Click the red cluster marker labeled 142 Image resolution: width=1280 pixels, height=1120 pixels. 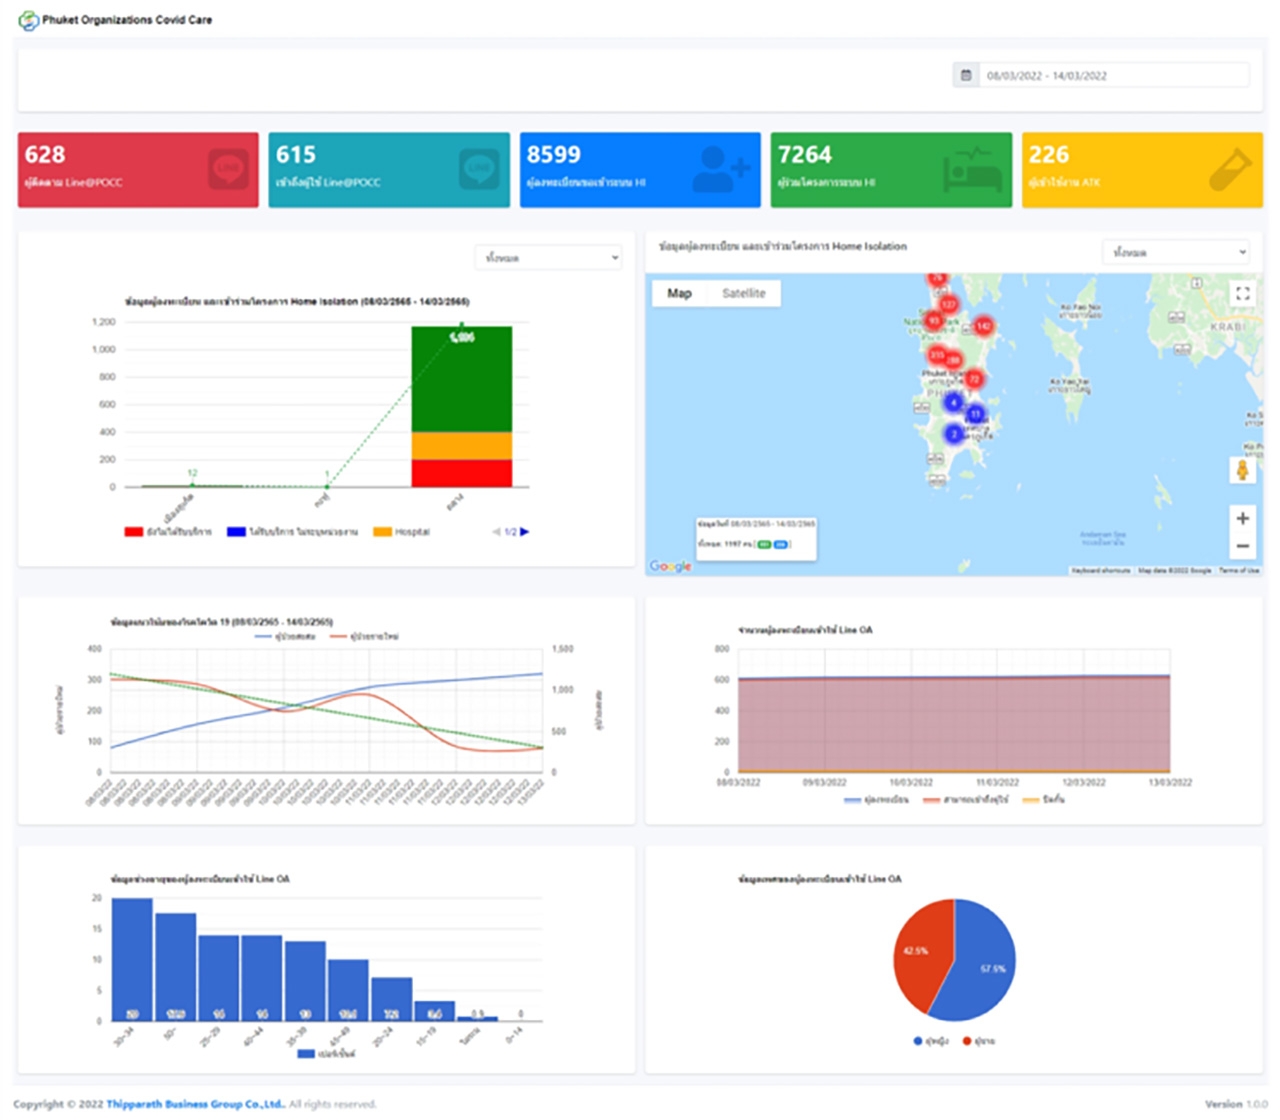click(x=983, y=326)
